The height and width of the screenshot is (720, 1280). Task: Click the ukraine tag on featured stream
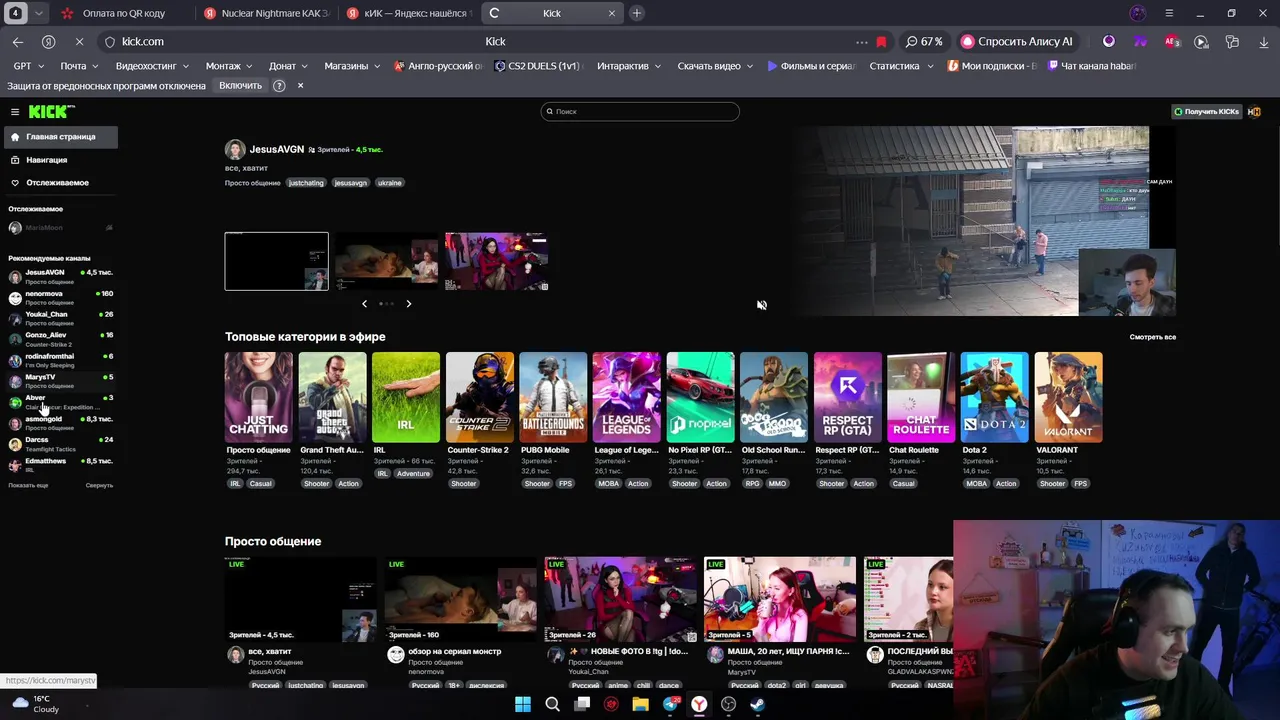pyautogui.click(x=390, y=183)
